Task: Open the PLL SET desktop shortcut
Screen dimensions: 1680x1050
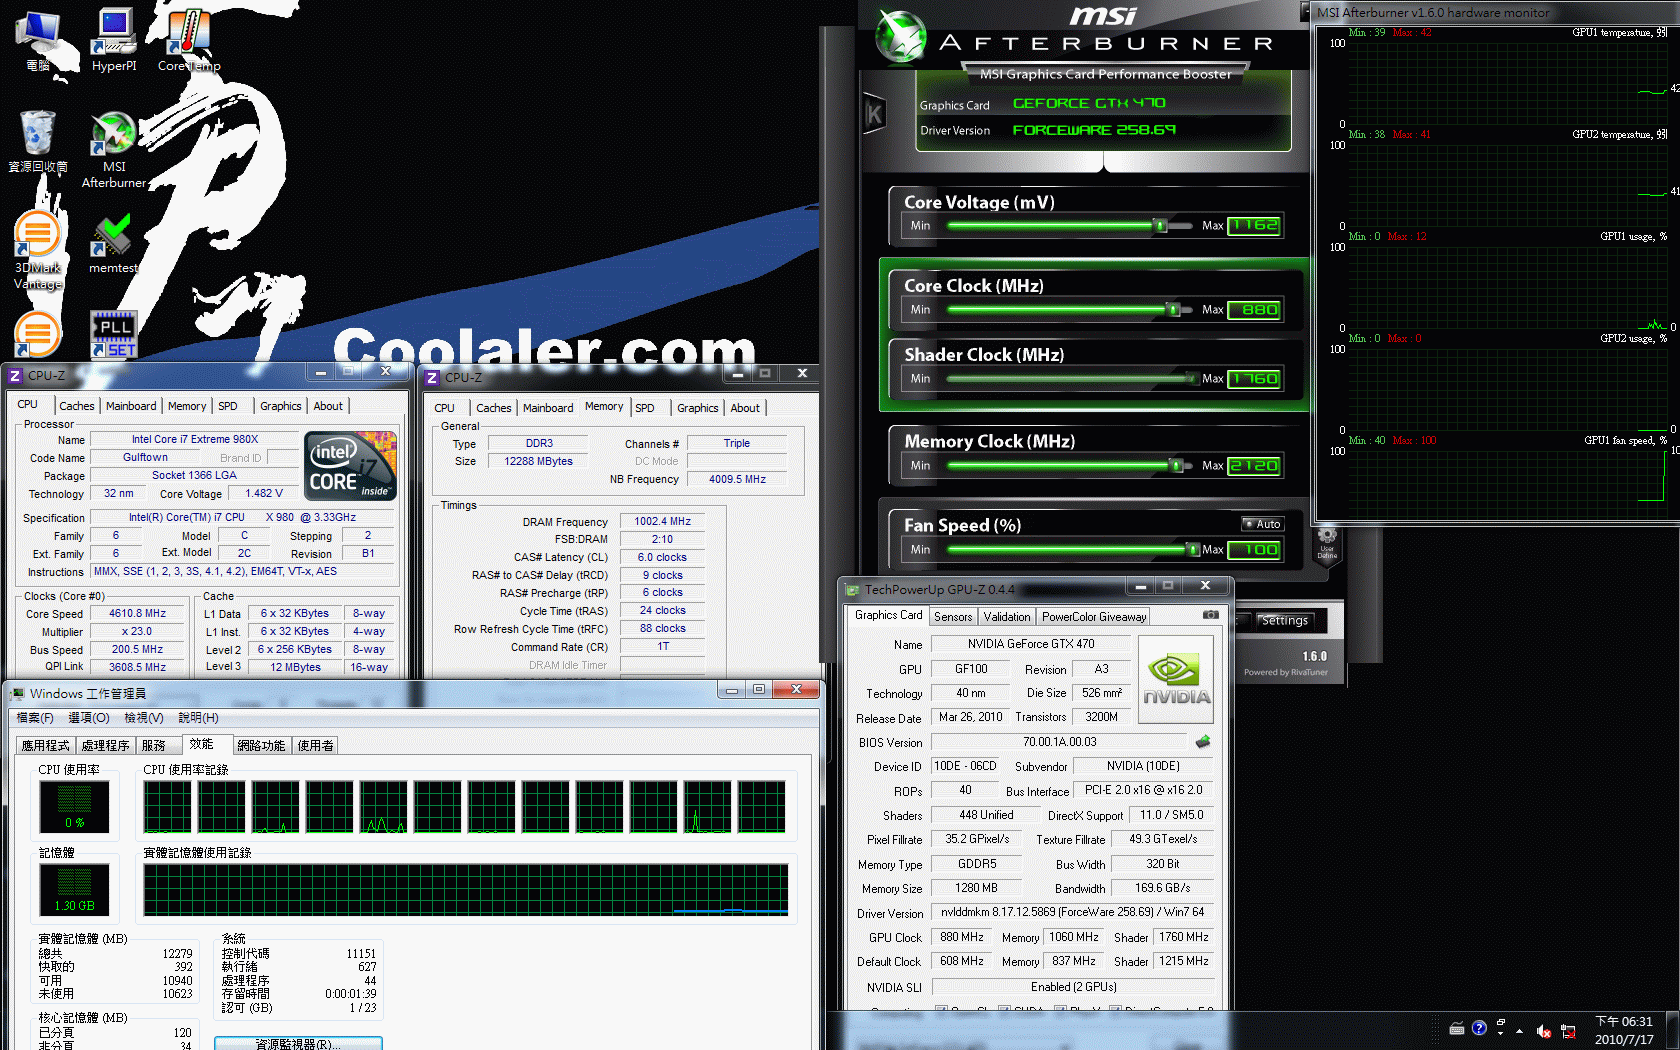Action: point(114,334)
